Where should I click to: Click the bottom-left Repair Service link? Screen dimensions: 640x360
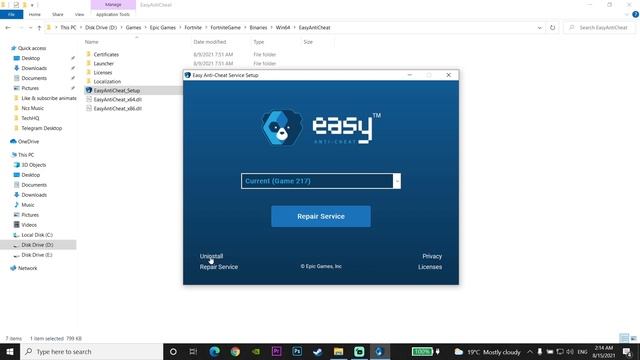(x=218, y=267)
